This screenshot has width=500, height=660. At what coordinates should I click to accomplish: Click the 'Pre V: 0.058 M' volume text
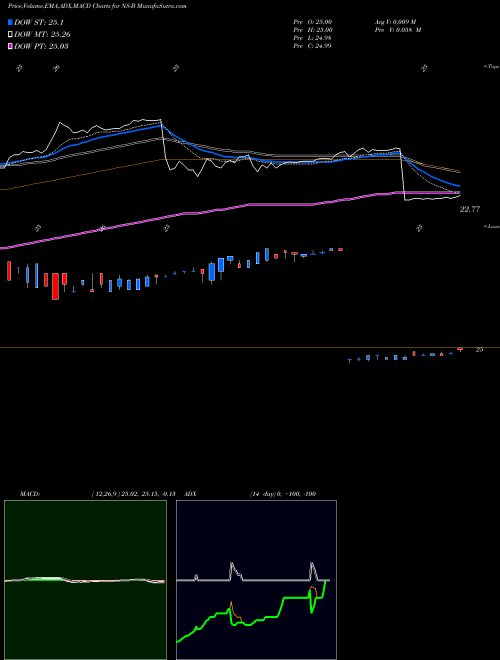coord(398,30)
